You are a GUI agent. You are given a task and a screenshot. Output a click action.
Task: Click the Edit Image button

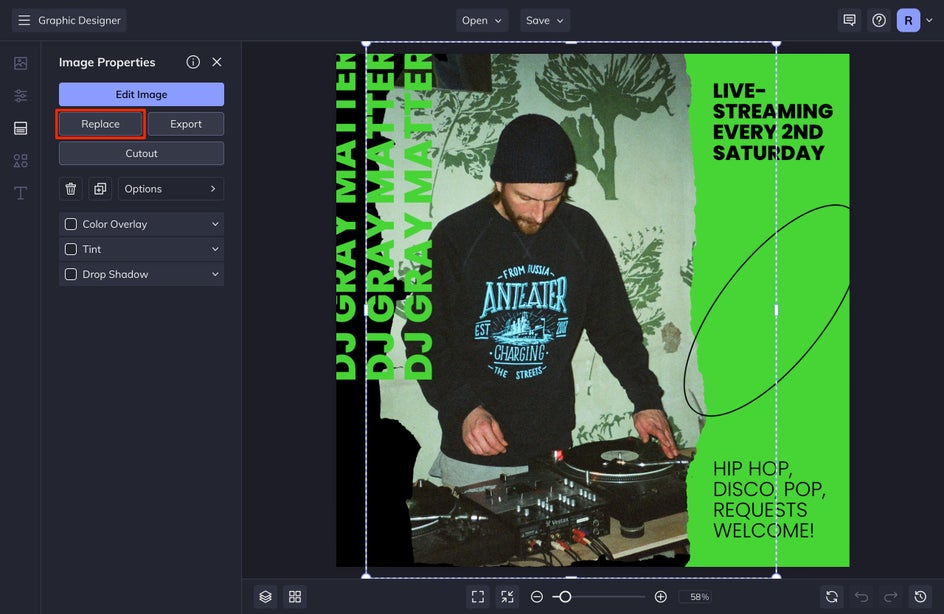[x=141, y=95]
